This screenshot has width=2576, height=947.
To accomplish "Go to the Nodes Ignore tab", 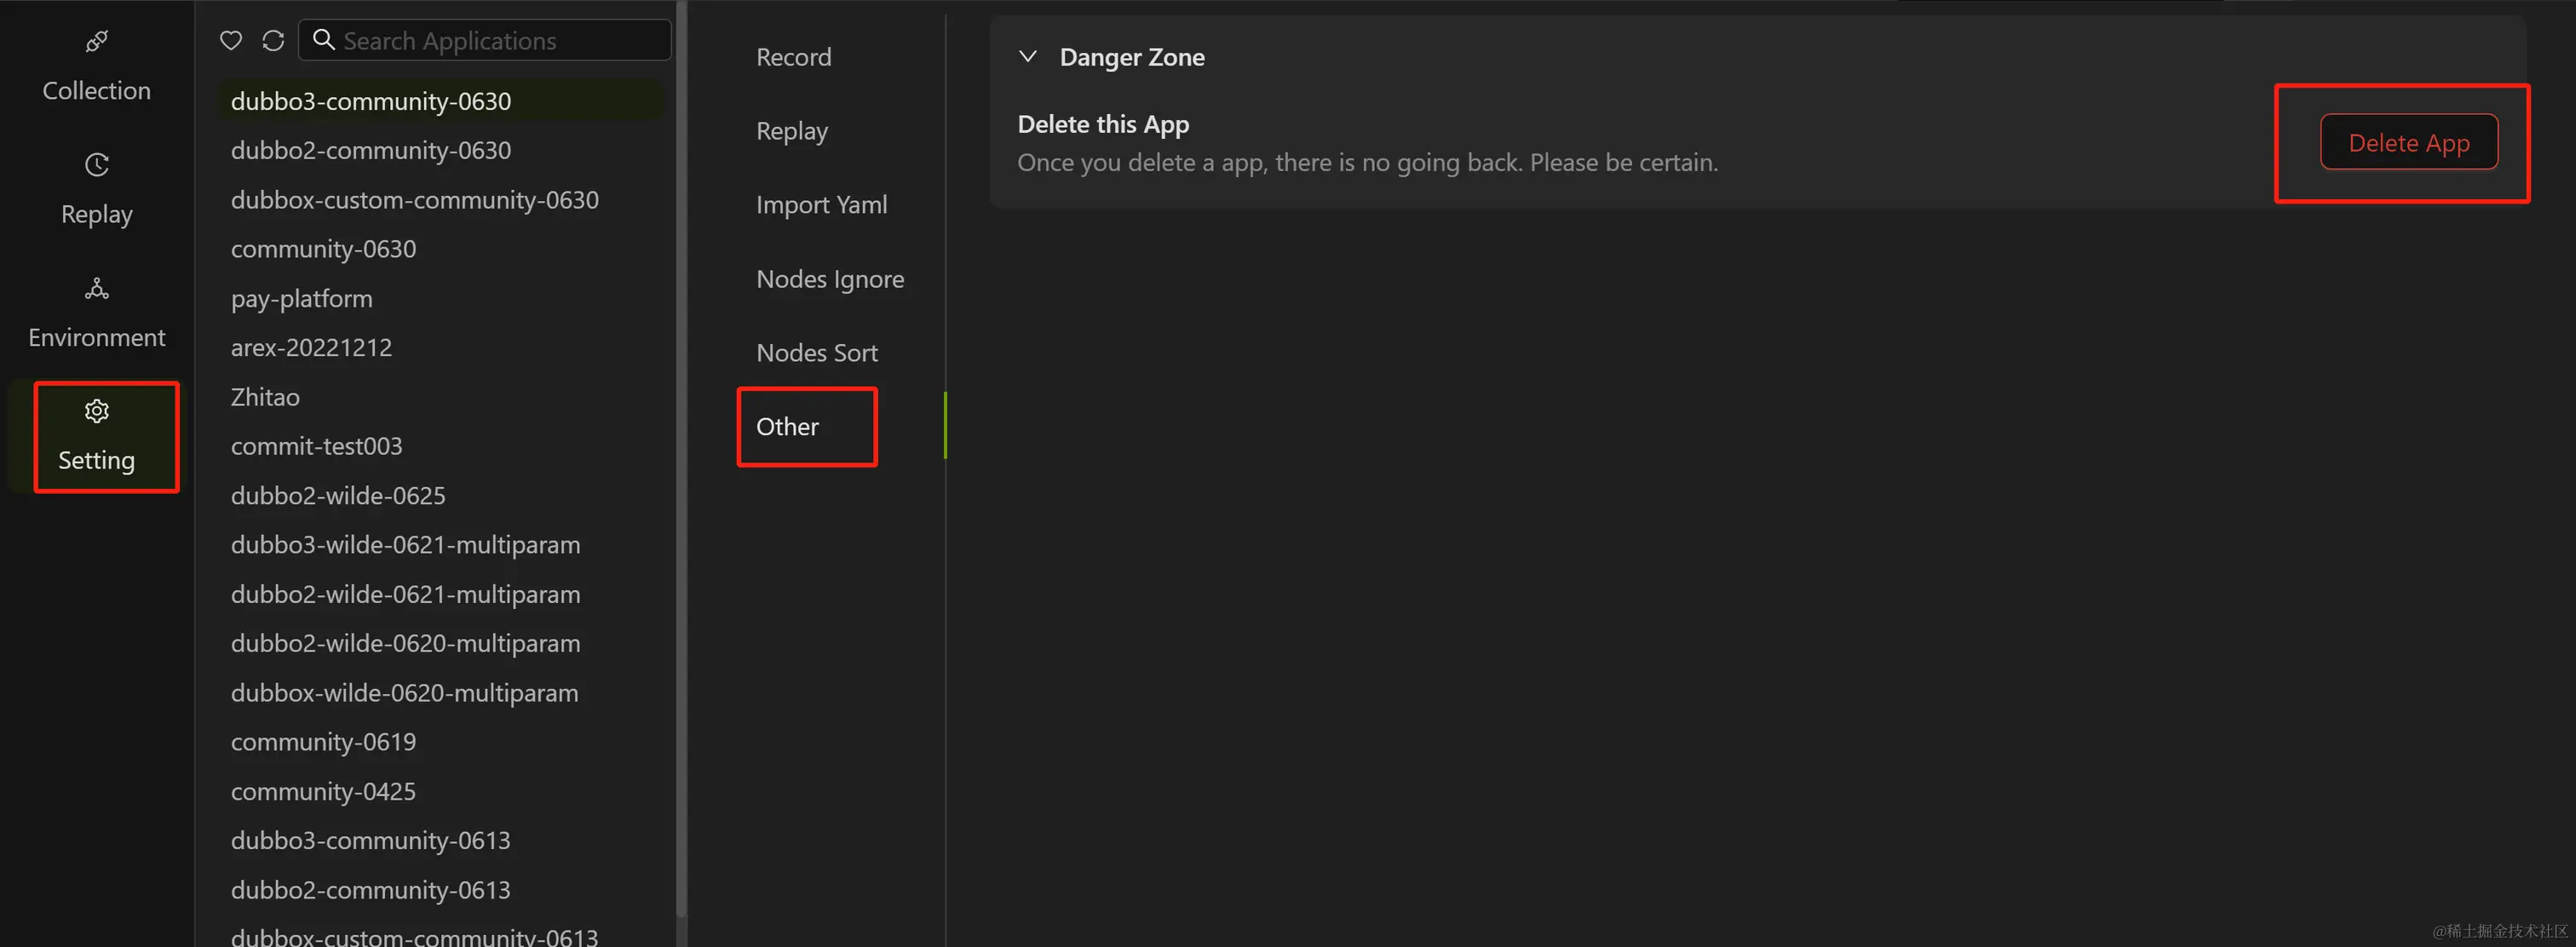I will tap(829, 279).
